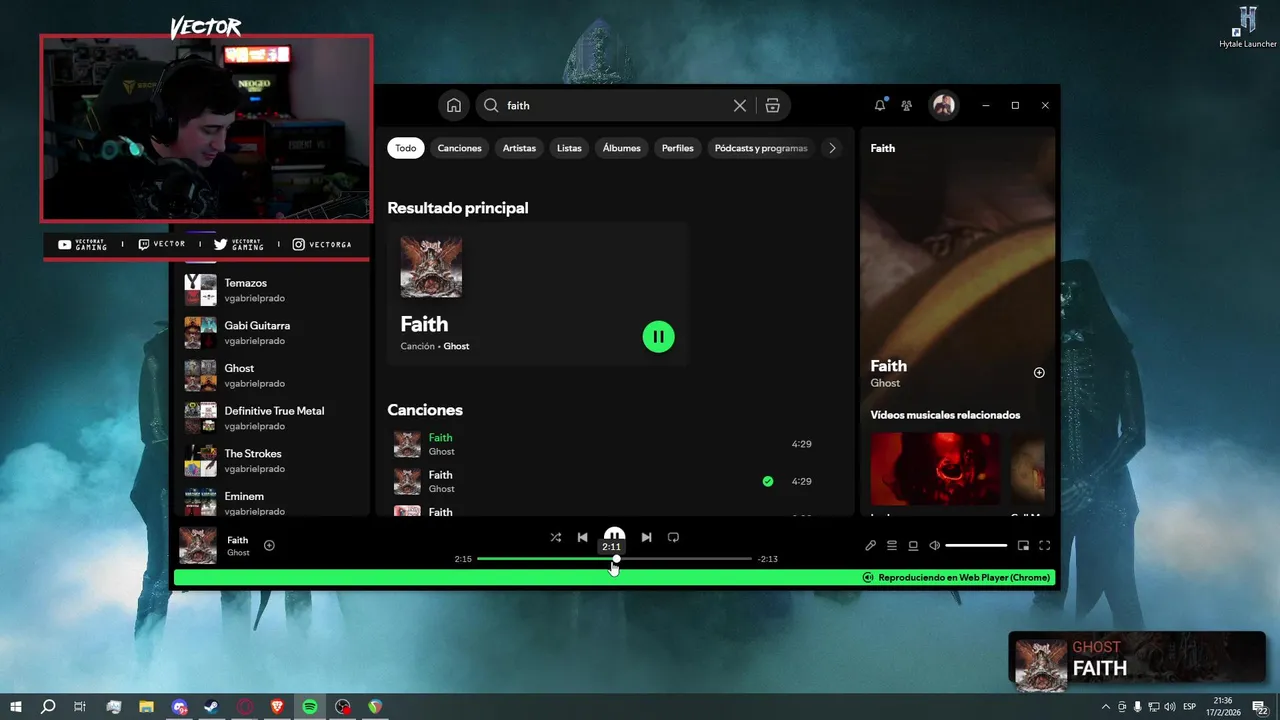
Task: Open Temazos playlist in sidebar
Action: click(270, 290)
